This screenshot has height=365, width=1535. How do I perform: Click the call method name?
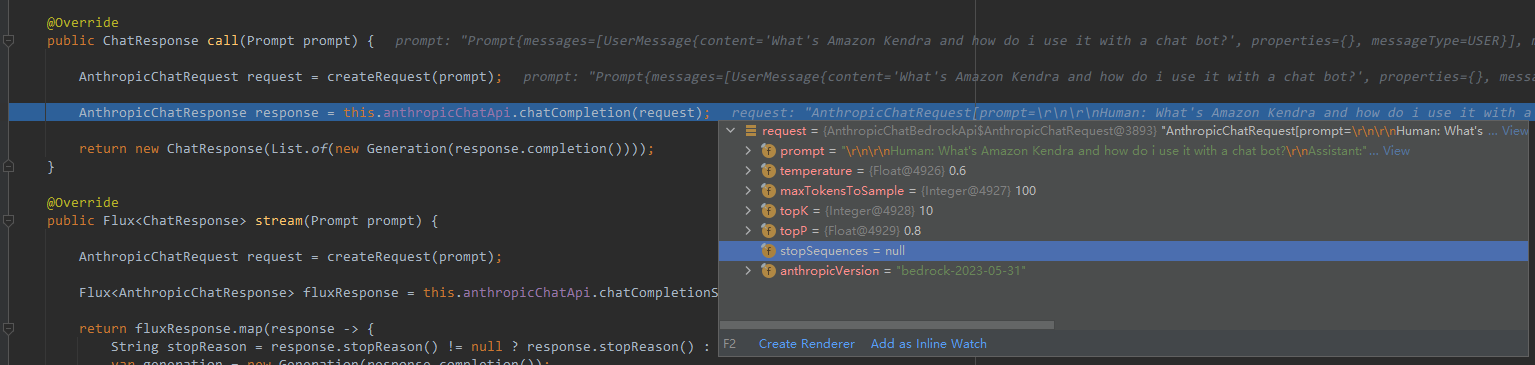(x=223, y=41)
